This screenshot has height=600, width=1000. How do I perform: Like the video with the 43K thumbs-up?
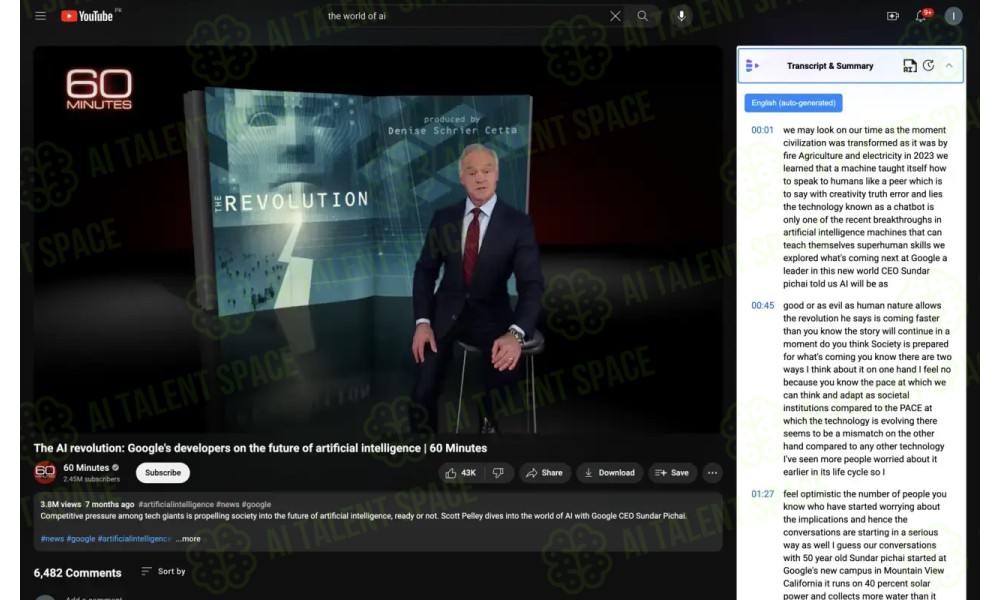click(460, 472)
